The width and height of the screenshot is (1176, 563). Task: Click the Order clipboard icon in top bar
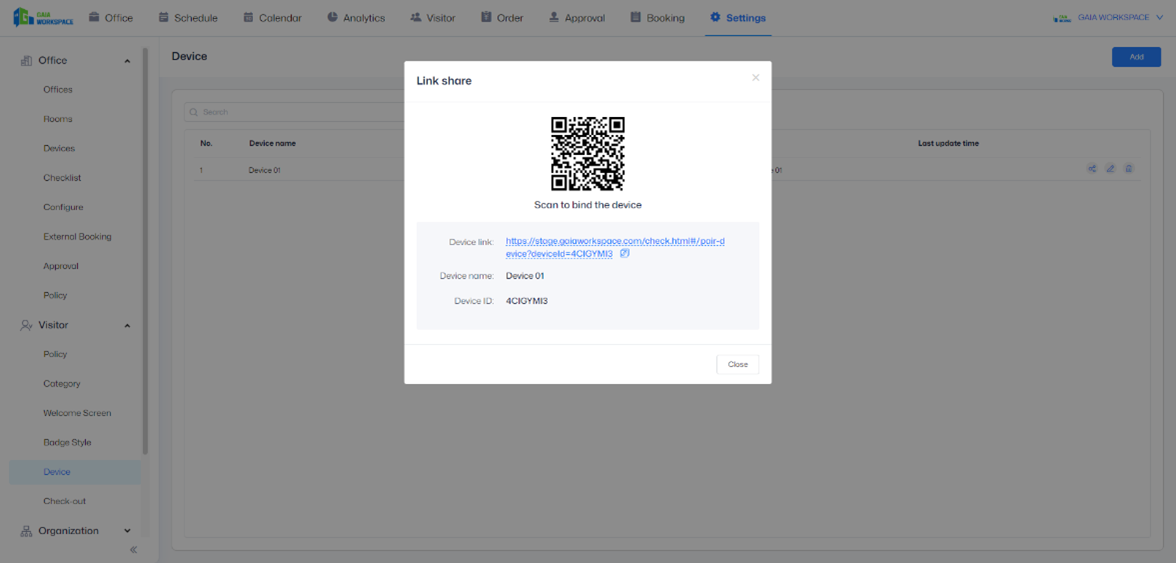tap(486, 17)
